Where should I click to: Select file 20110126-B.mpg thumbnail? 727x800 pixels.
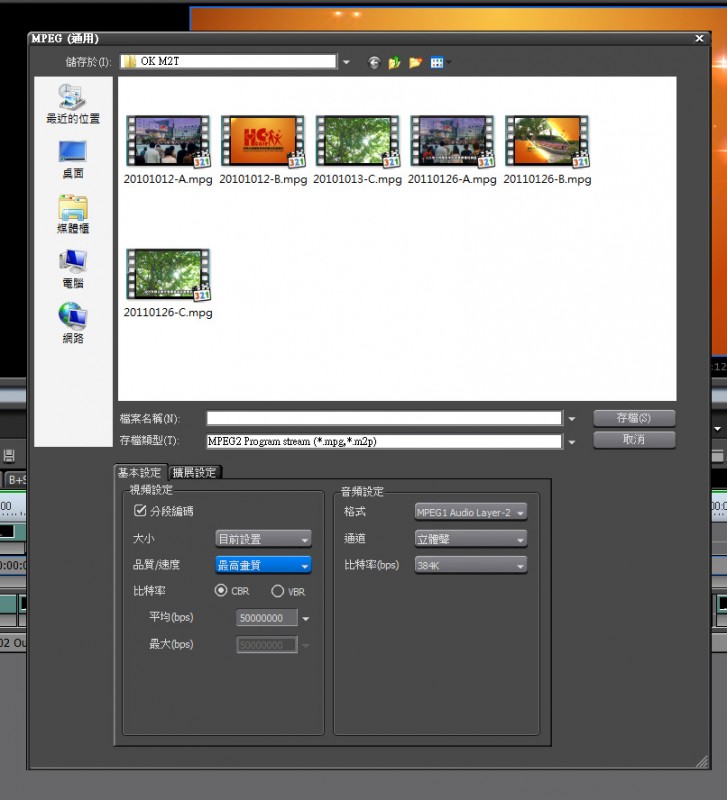click(547, 141)
